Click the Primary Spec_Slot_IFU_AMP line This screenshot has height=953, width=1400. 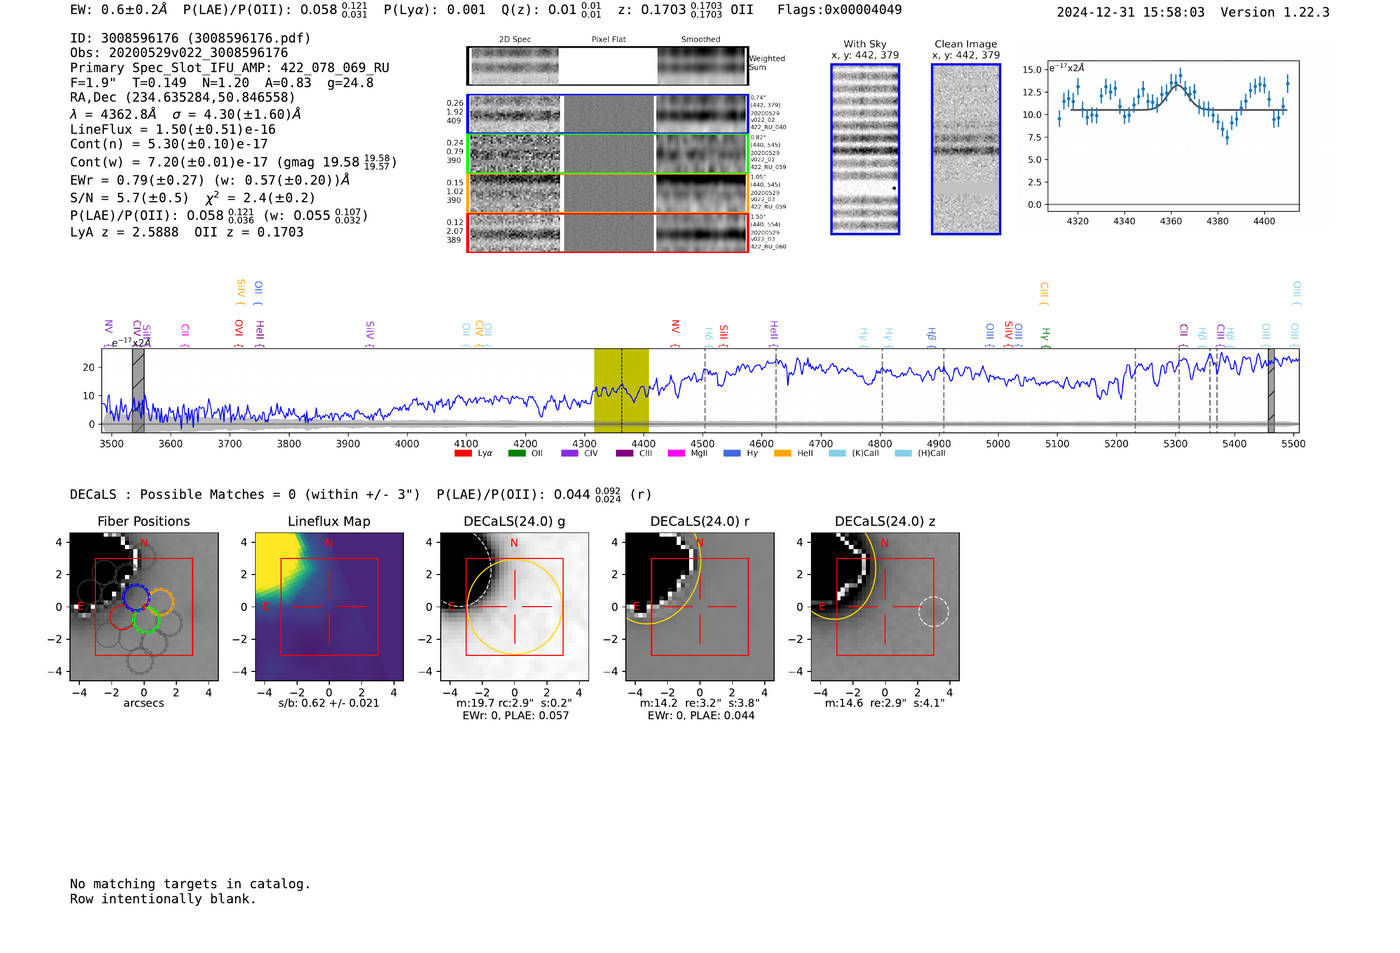[230, 68]
